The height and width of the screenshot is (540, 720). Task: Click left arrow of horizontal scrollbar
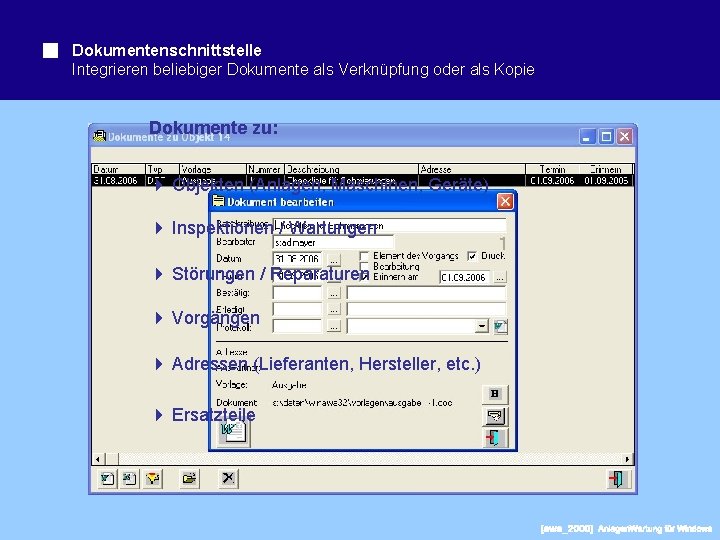tap(98, 459)
